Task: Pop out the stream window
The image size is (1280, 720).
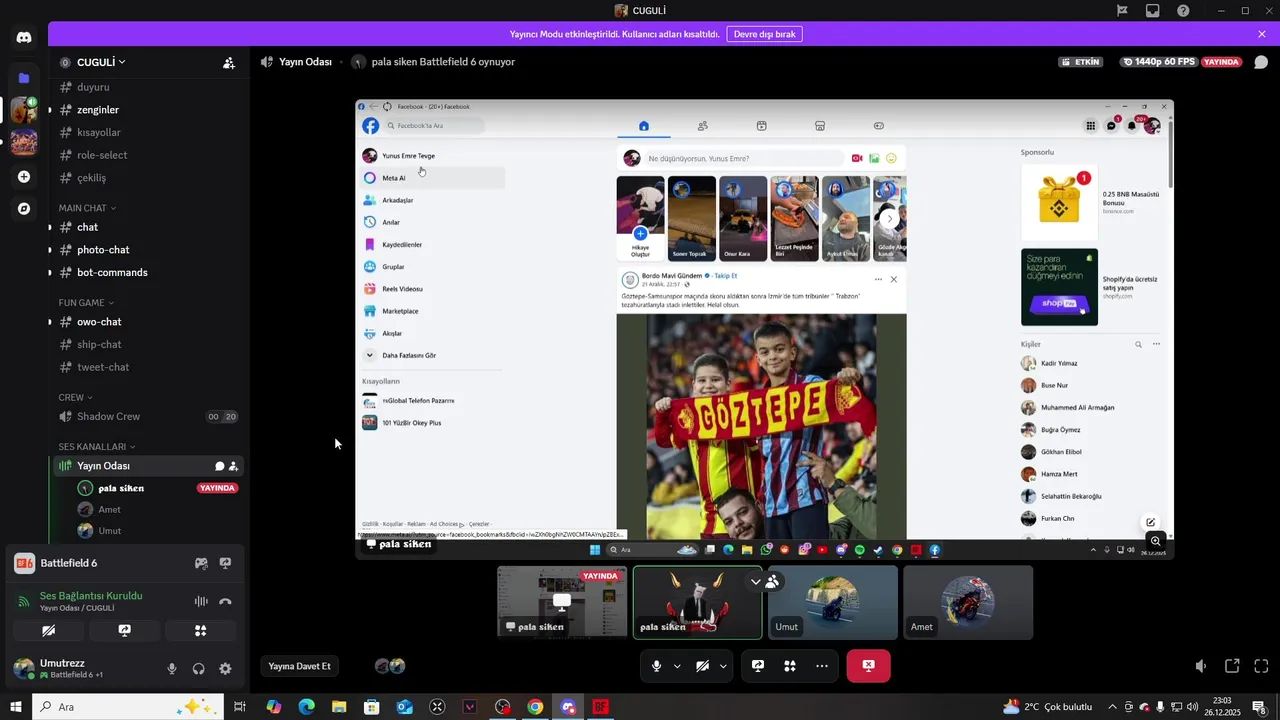Action: (1232, 666)
